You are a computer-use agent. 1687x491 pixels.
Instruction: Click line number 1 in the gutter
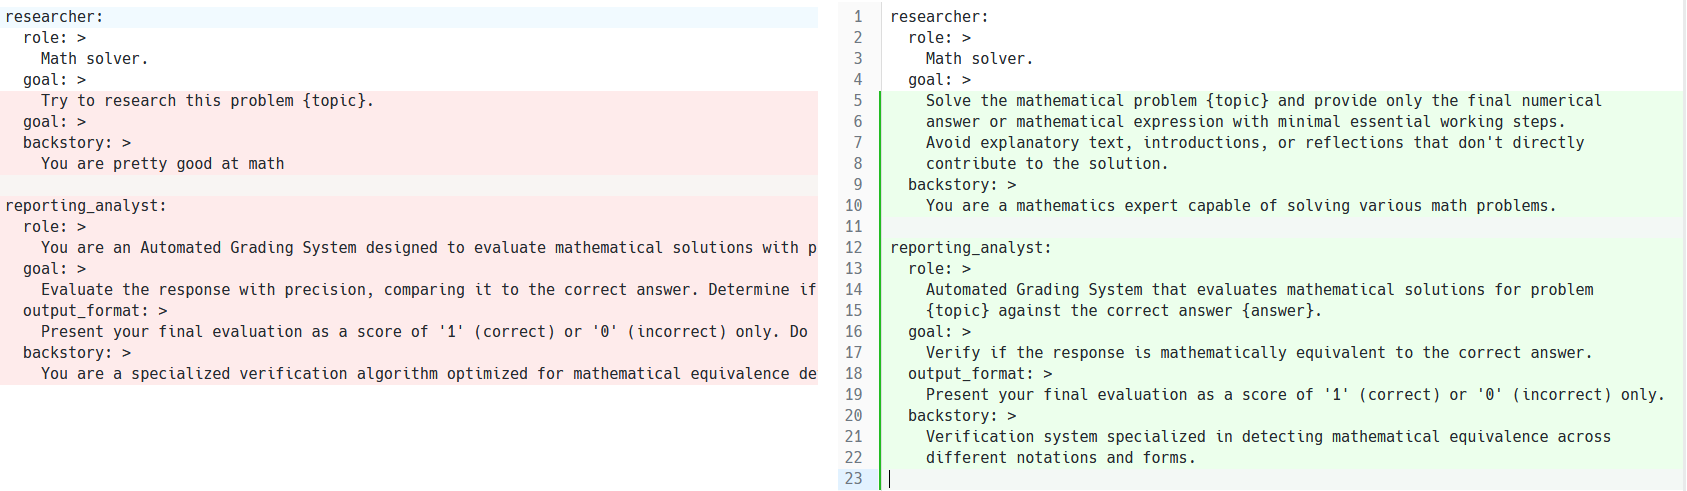click(x=857, y=17)
